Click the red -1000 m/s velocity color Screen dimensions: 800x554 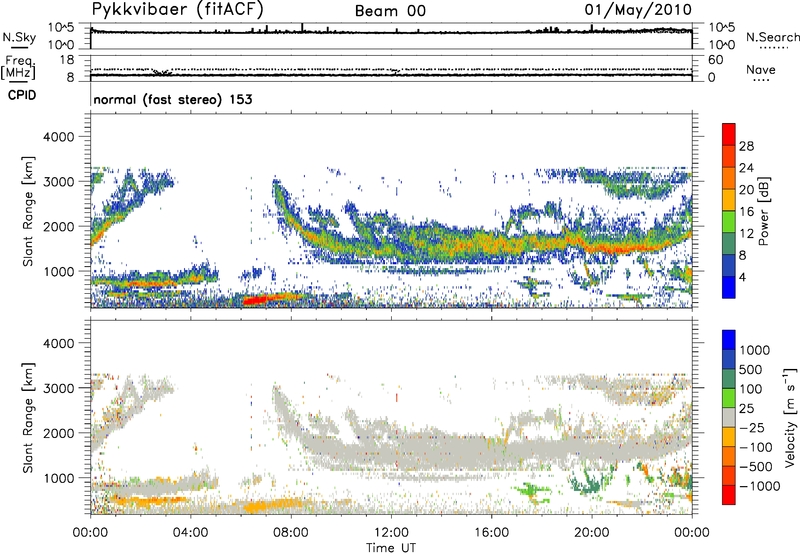tap(729, 495)
